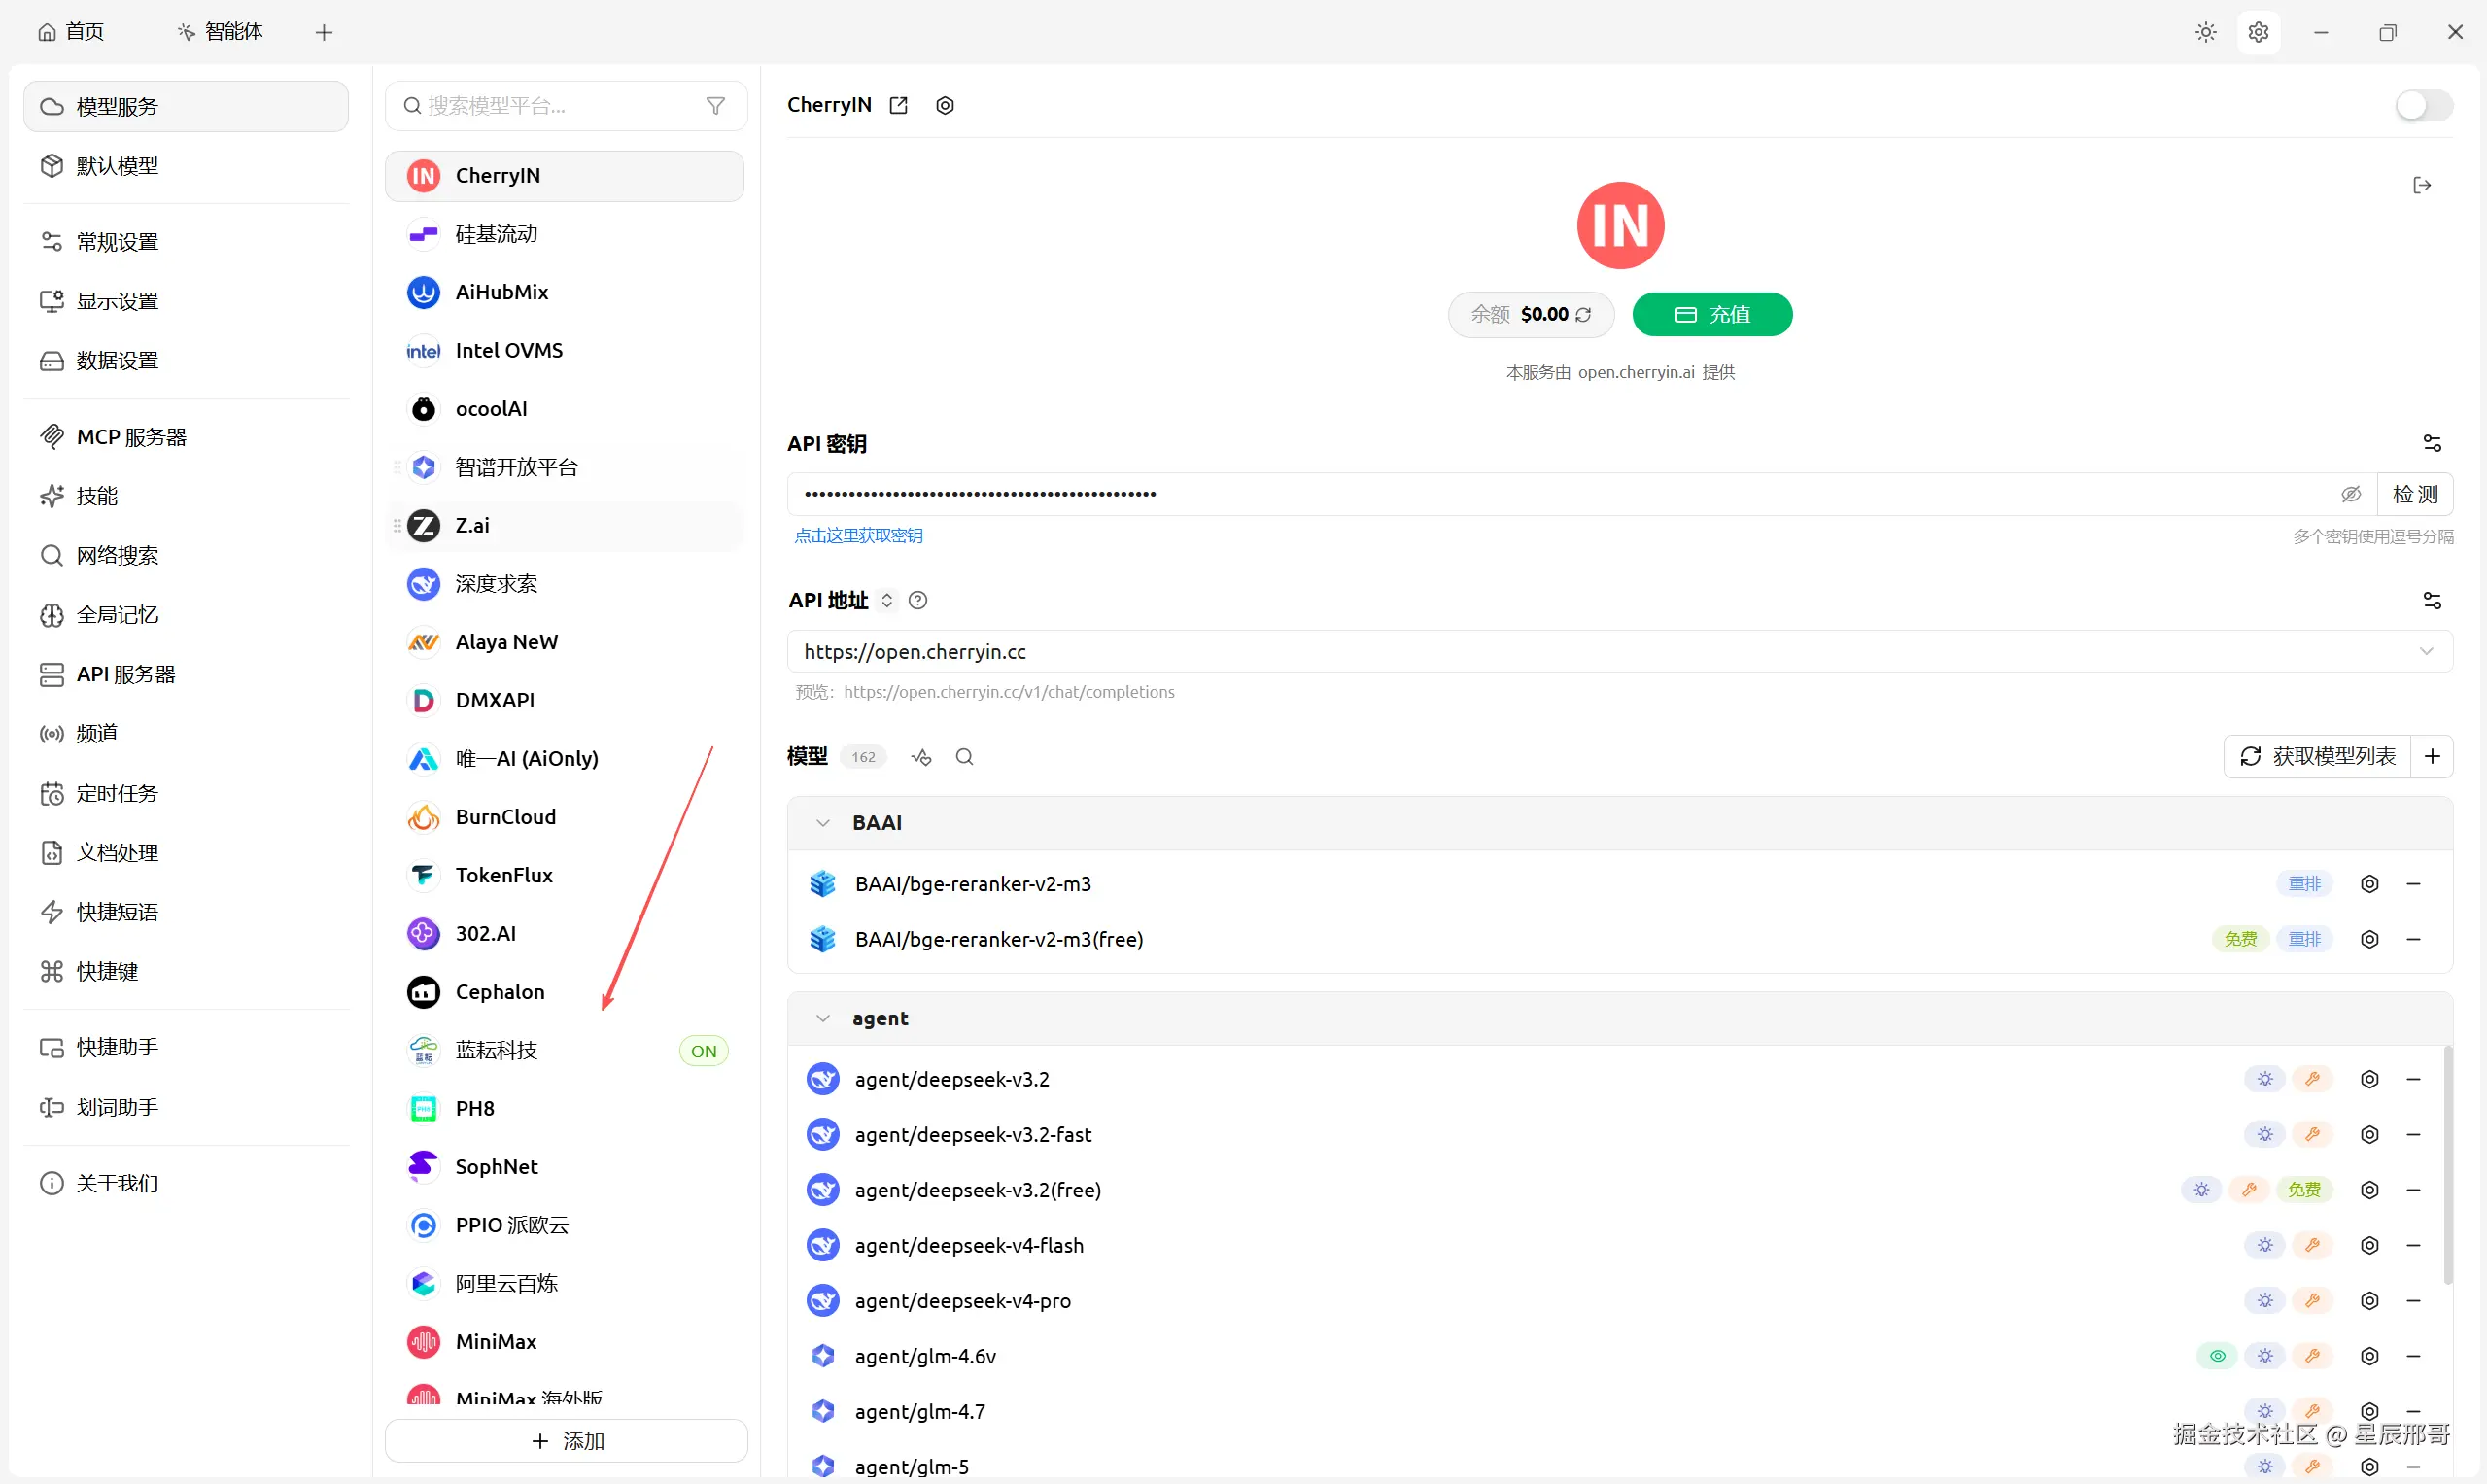Viewport: 2487px width, 1484px height.
Task: Enable the CherryIN provider switch
Action: click(x=2423, y=105)
